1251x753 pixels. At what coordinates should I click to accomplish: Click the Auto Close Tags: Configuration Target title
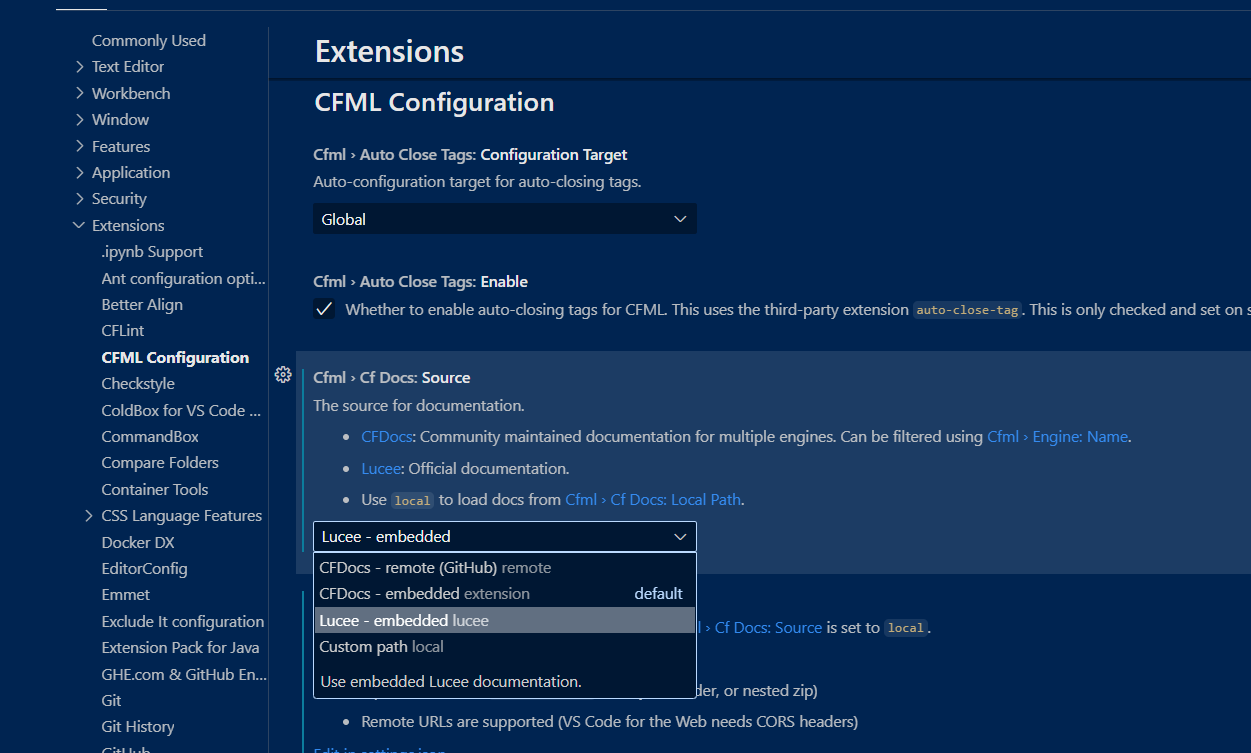pos(470,155)
